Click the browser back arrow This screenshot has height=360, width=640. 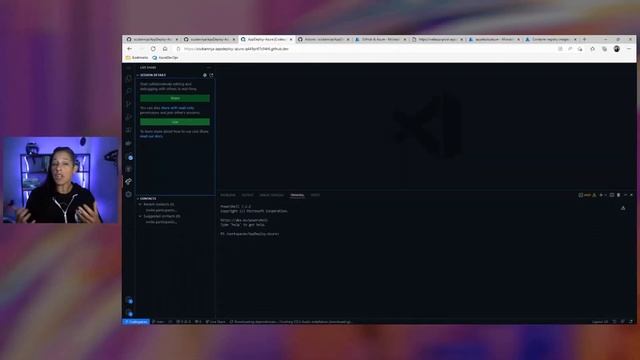click(x=130, y=49)
